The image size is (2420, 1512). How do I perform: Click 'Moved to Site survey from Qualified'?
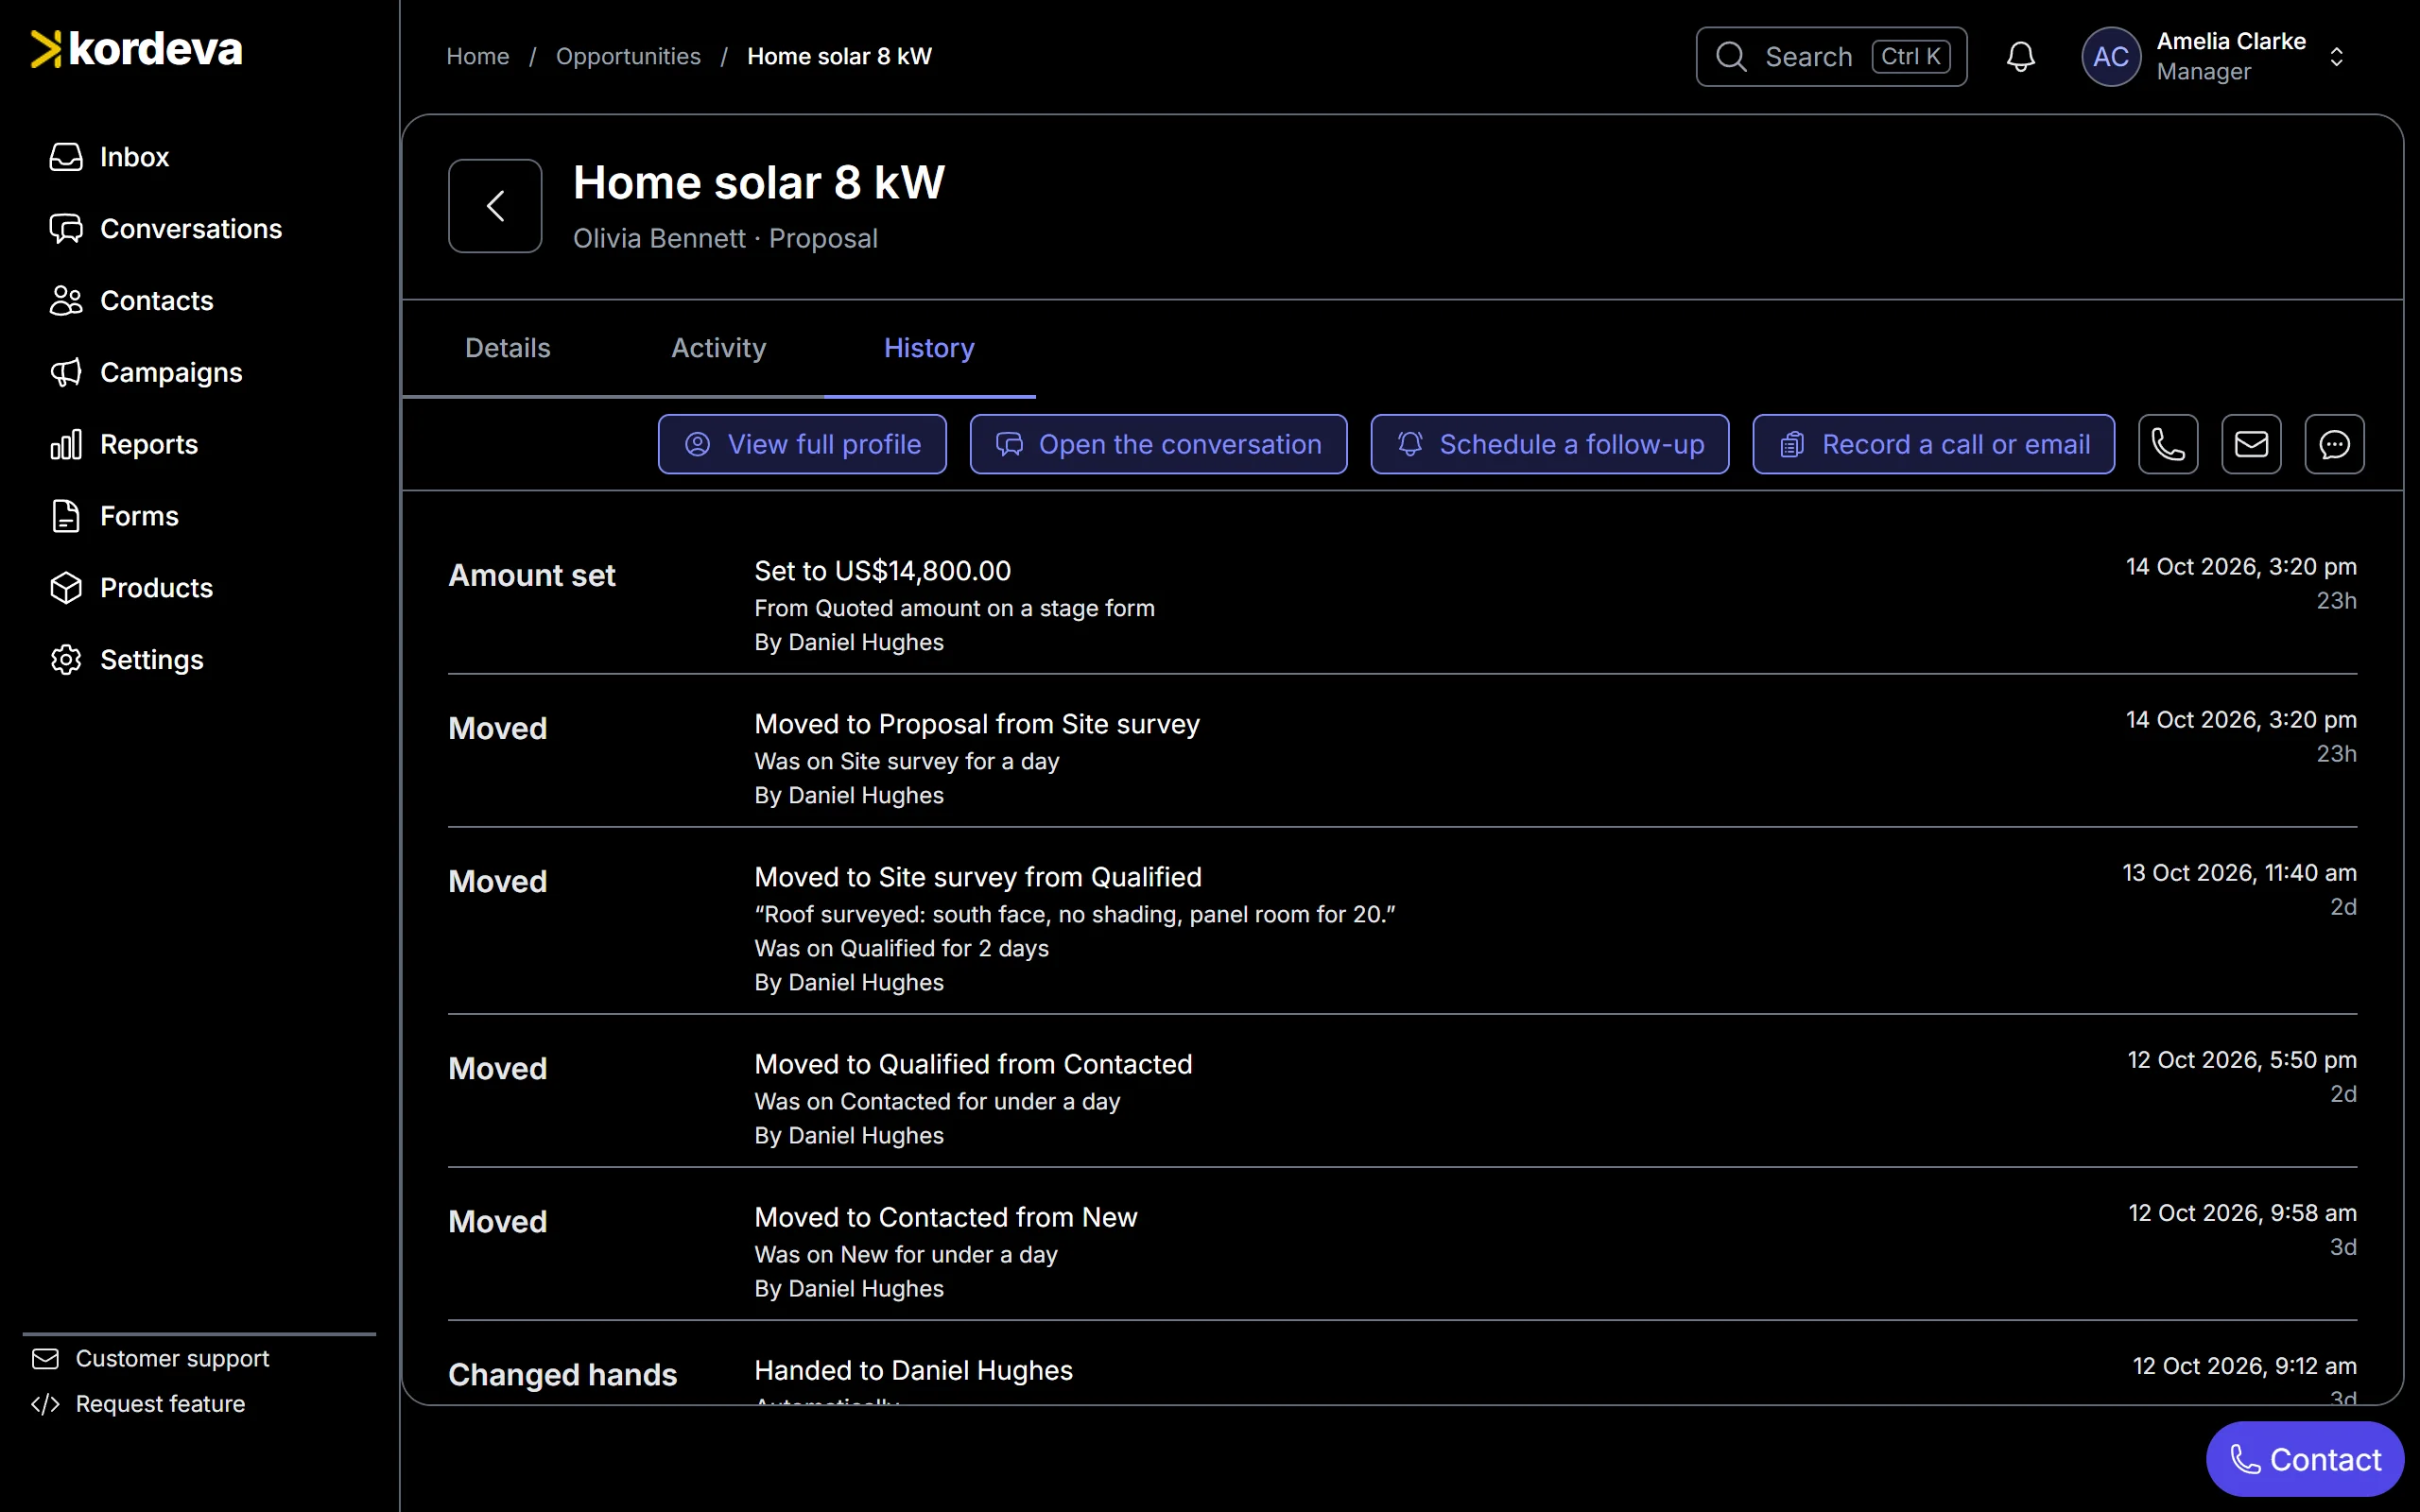[978, 877]
